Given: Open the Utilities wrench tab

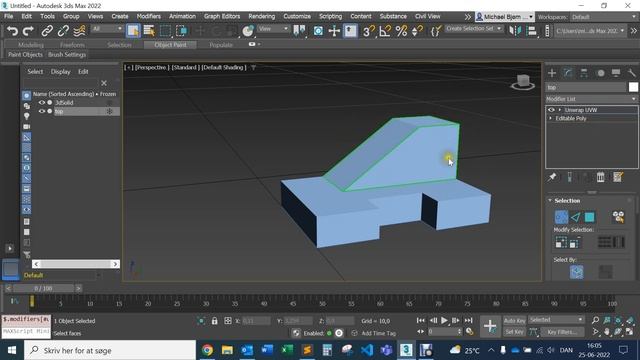Looking at the screenshot, I should point(632,73).
